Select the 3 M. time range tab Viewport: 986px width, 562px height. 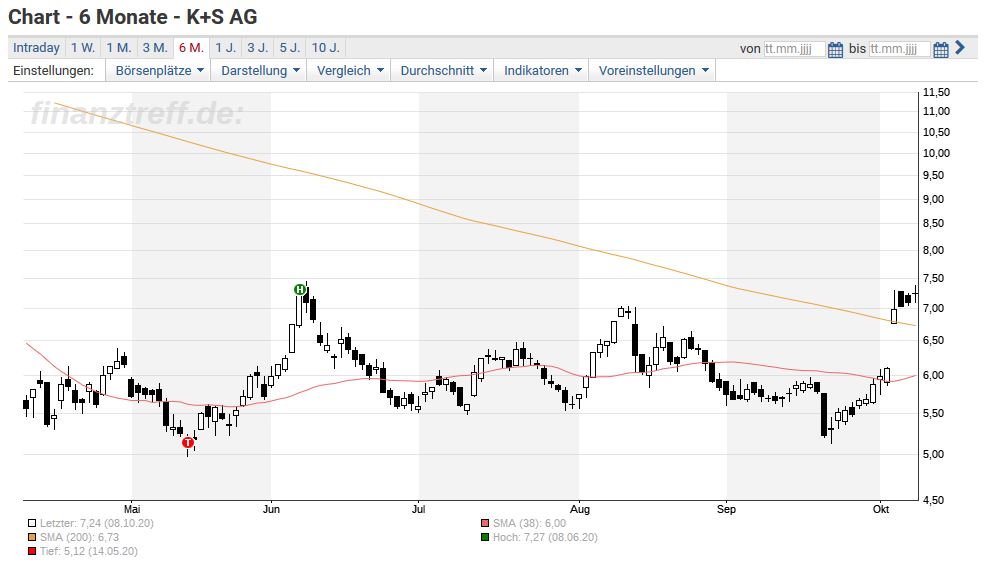pos(155,48)
